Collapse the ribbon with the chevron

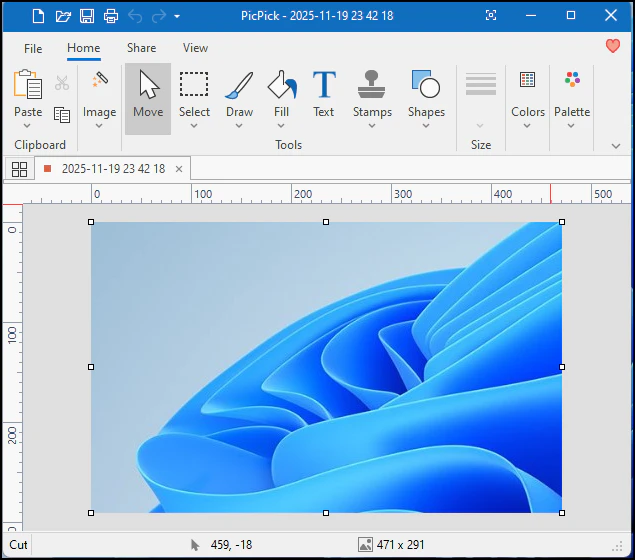point(616,146)
